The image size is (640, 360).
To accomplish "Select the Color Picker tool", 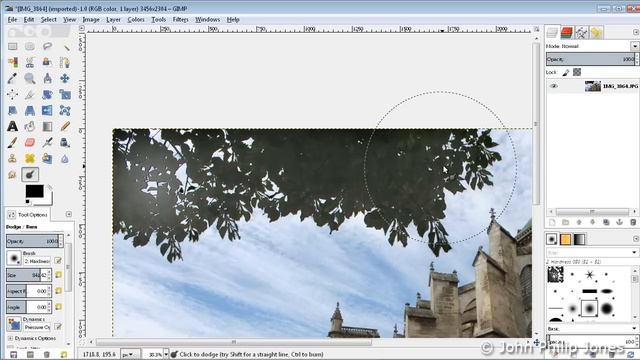I will click(x=13, y=78).
